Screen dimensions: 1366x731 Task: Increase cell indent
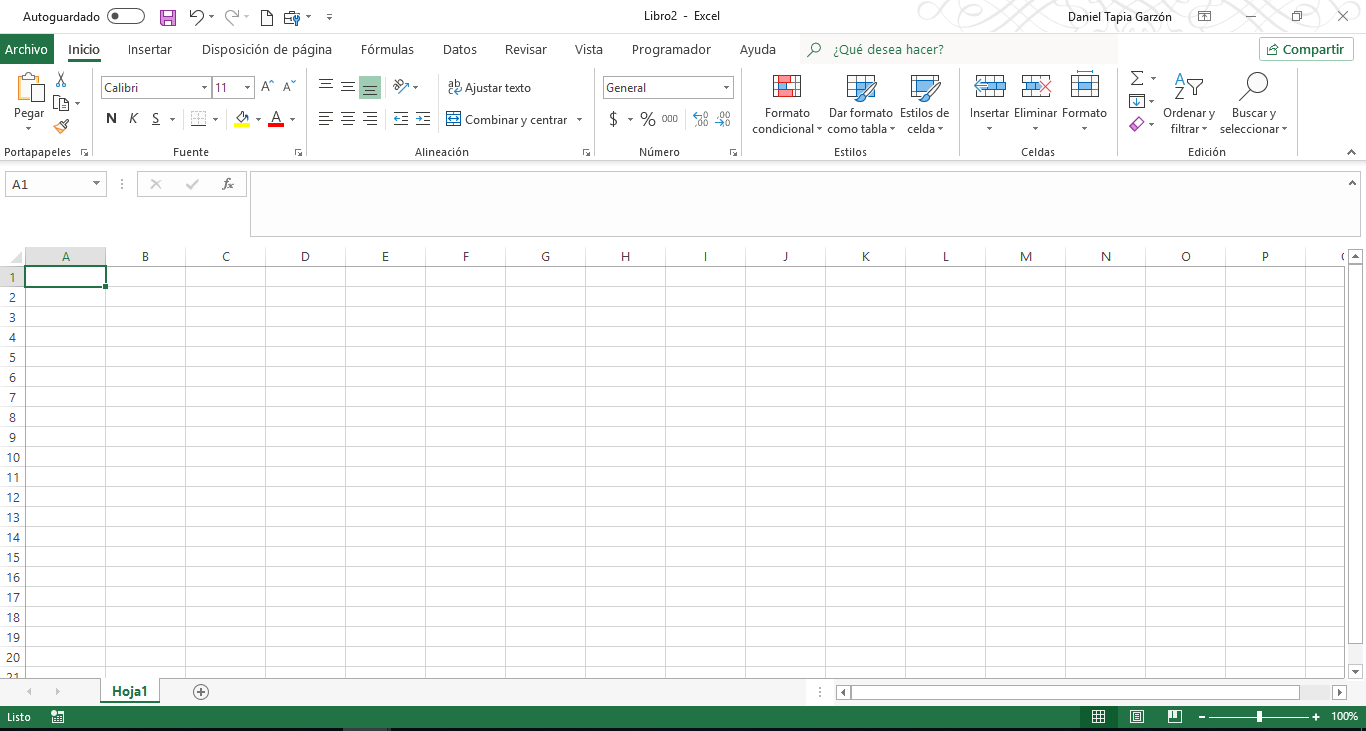pyautogui.click(x=424, y=119)
